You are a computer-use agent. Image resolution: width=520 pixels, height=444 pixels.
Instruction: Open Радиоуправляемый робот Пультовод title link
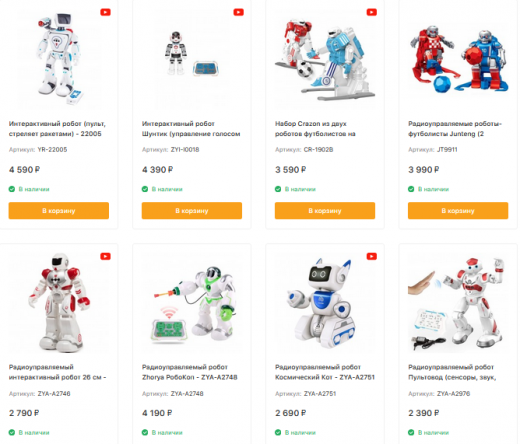coord(452,372)
